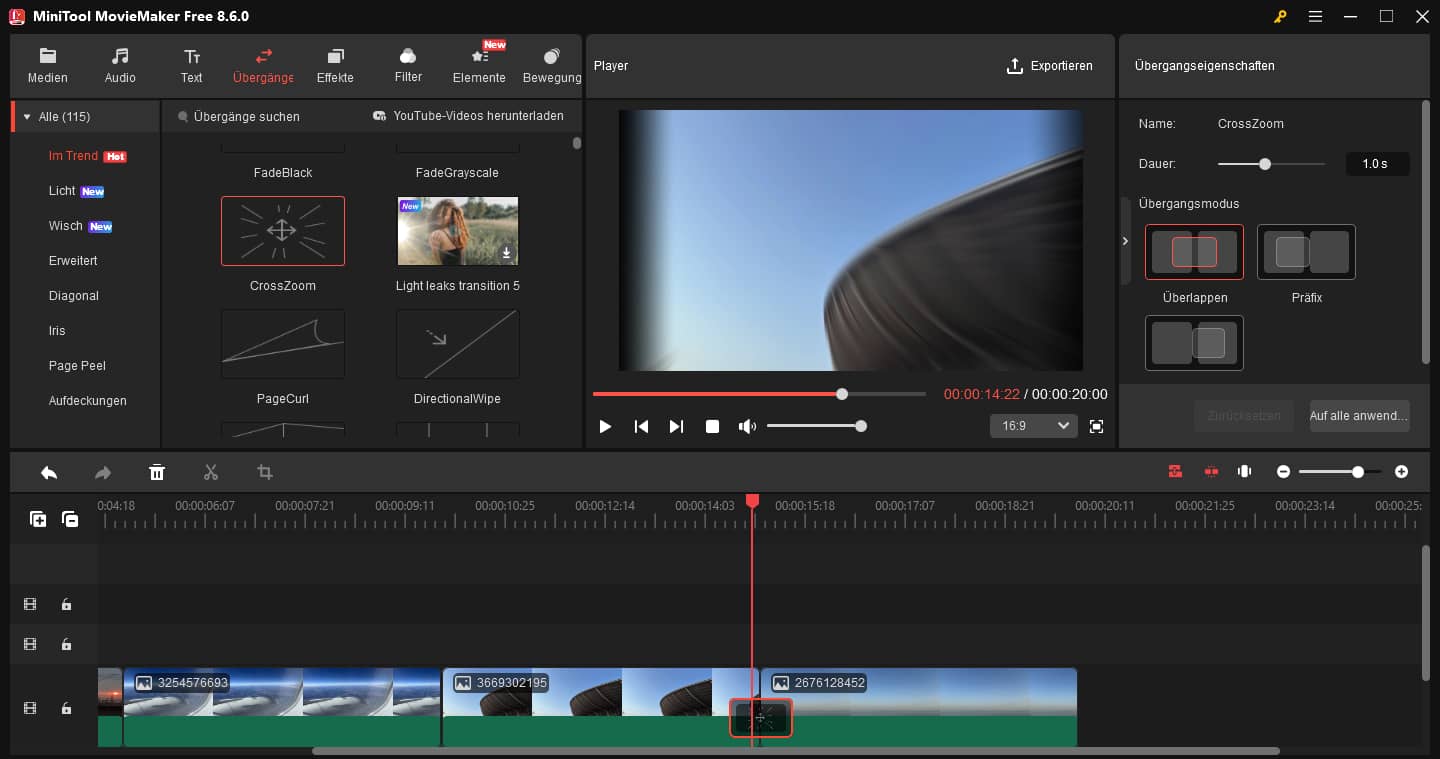Open the Filter tab
The width and height of the screenshot is (1440, 759).
408,66
